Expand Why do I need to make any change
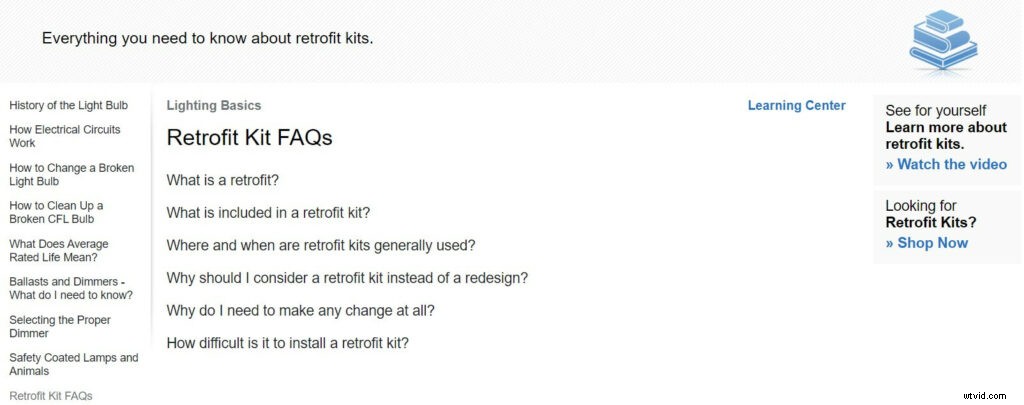 click(300, 310)
